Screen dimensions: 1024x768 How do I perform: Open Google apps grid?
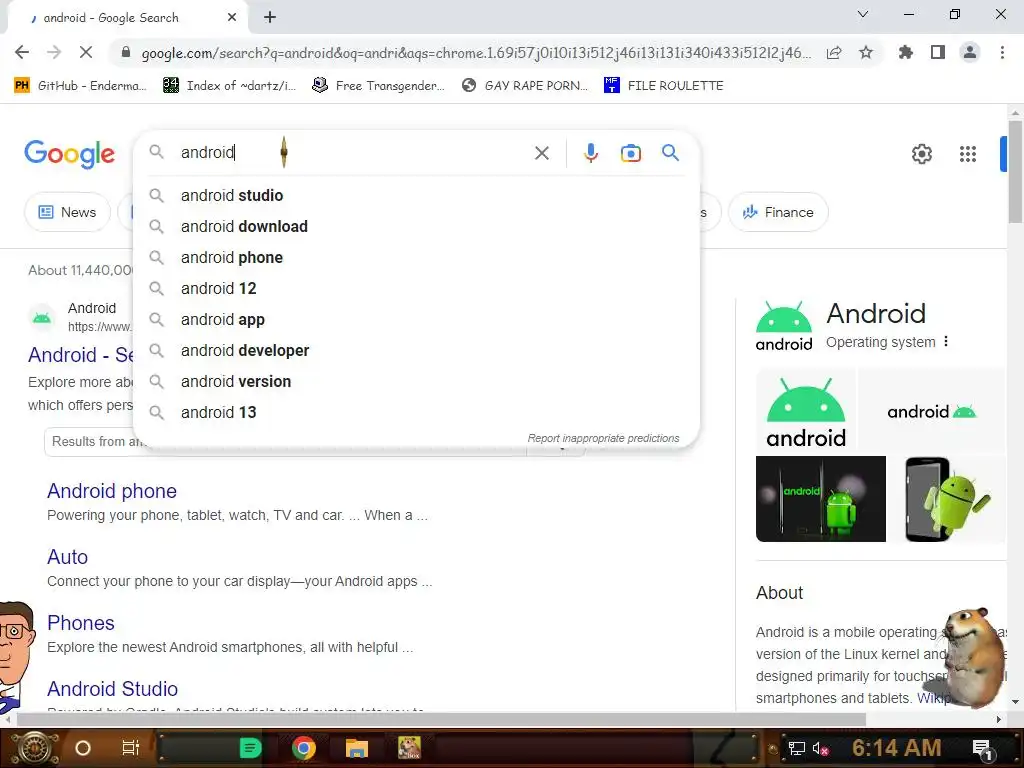(967, 154)
